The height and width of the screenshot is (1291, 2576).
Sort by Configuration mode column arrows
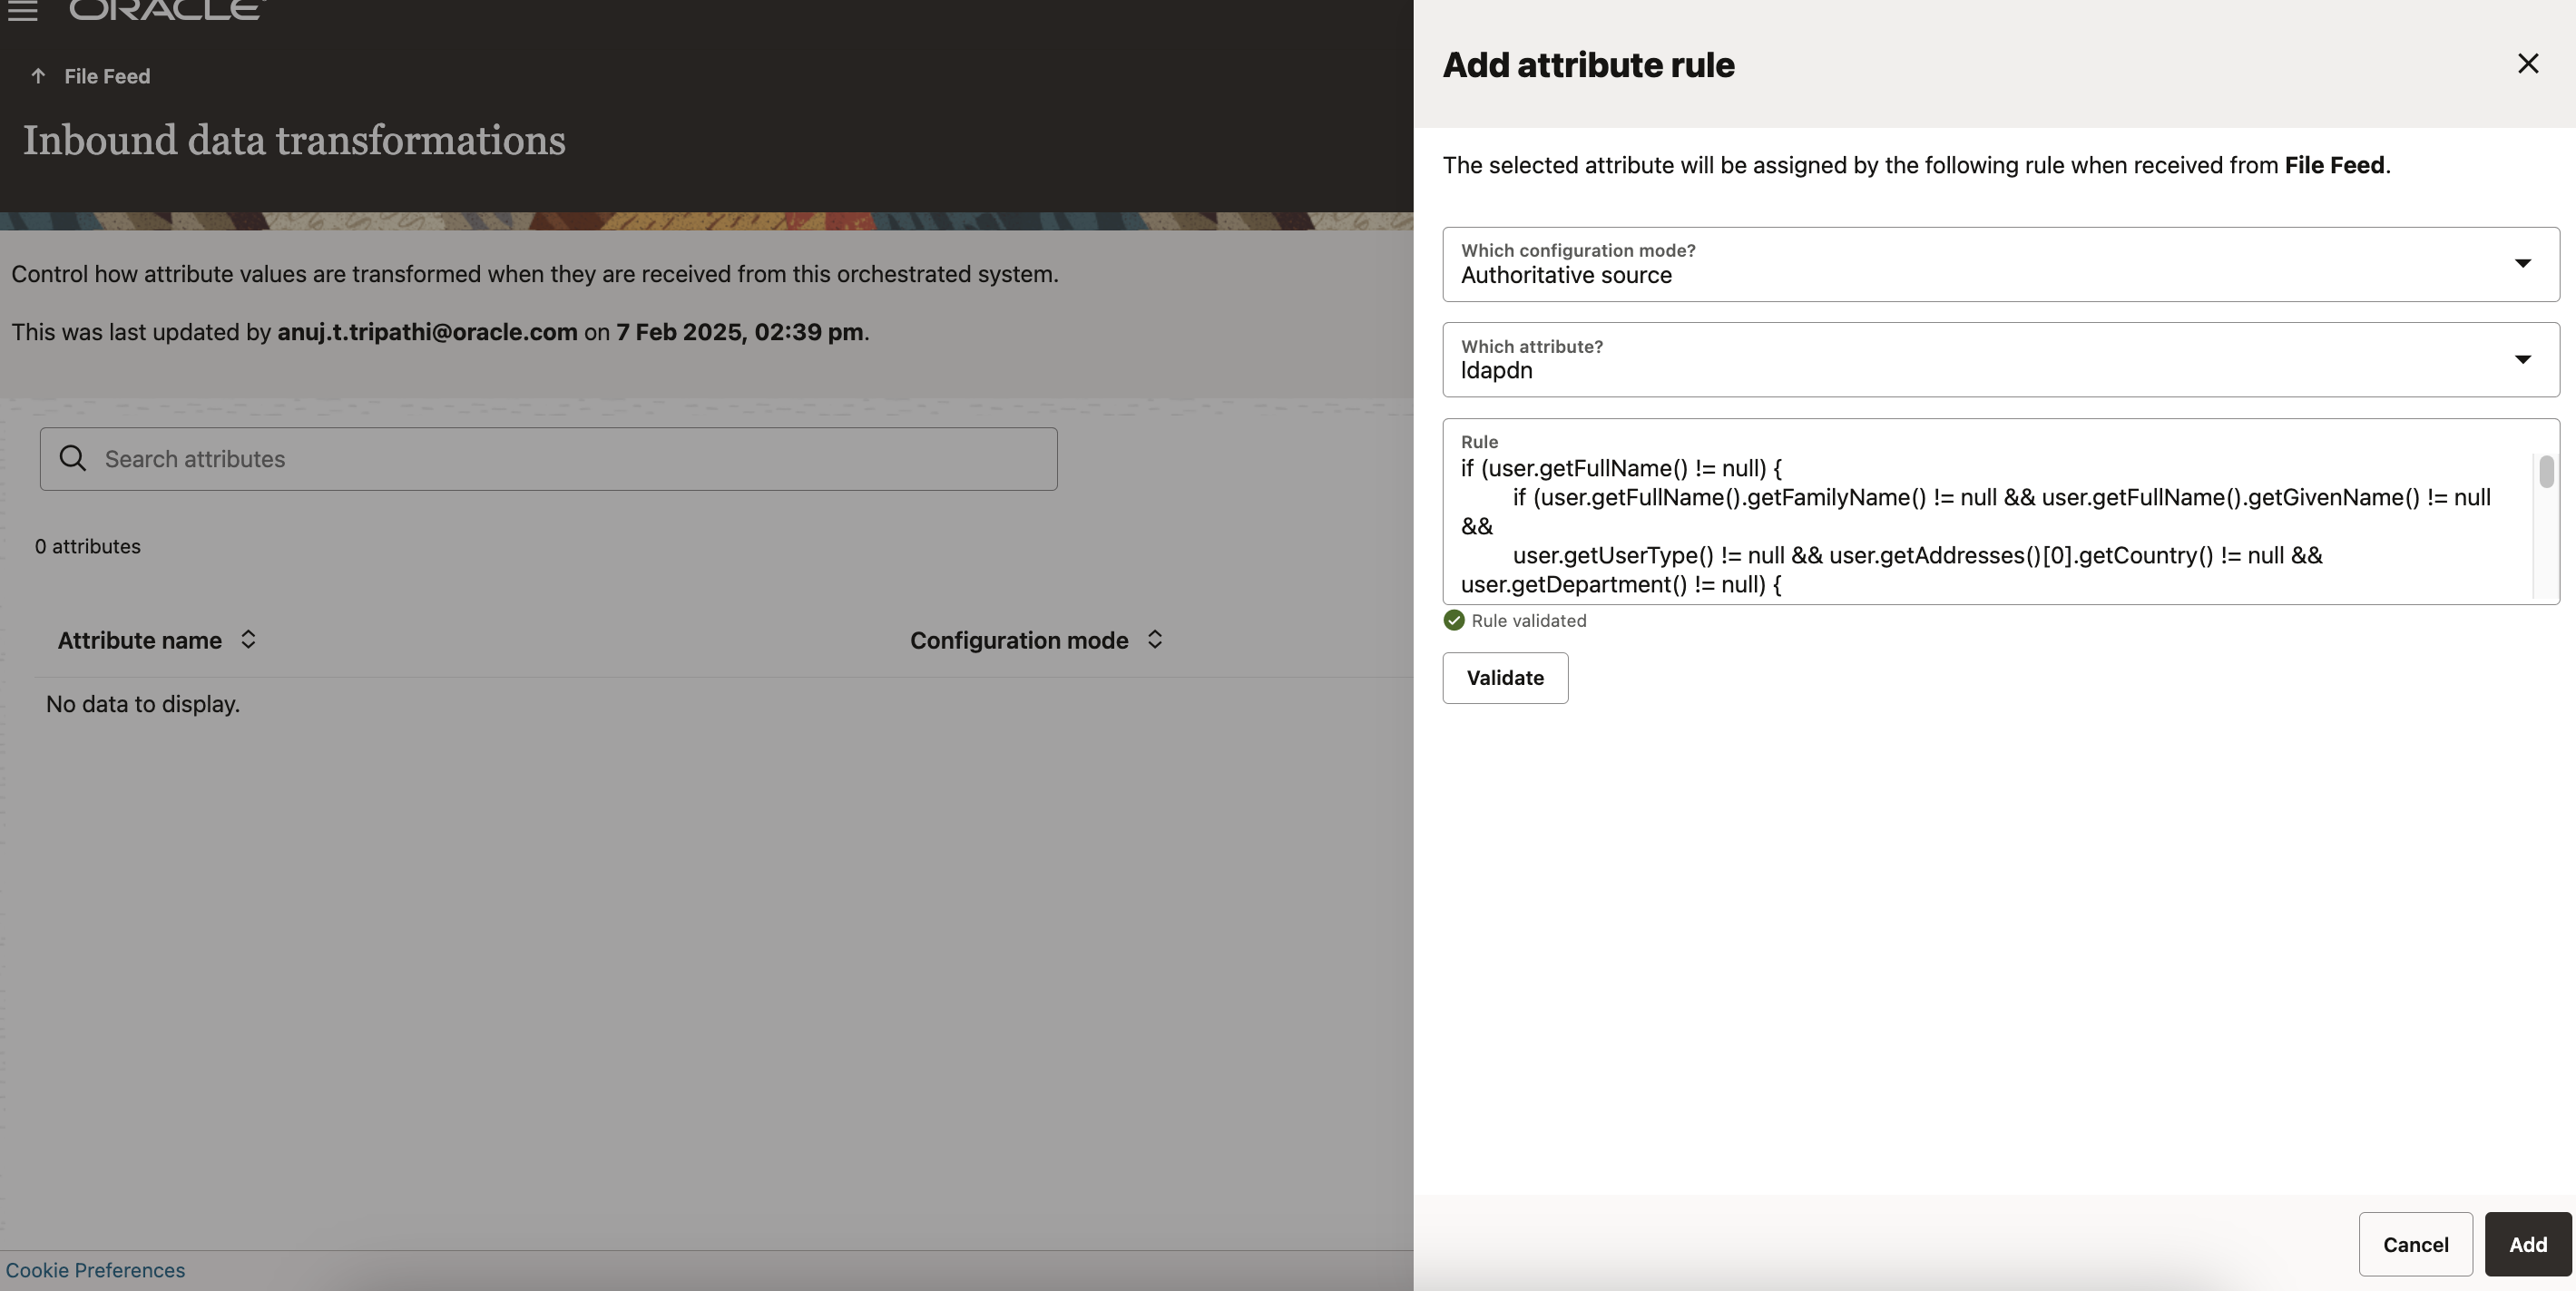[x=1154, y=640]
